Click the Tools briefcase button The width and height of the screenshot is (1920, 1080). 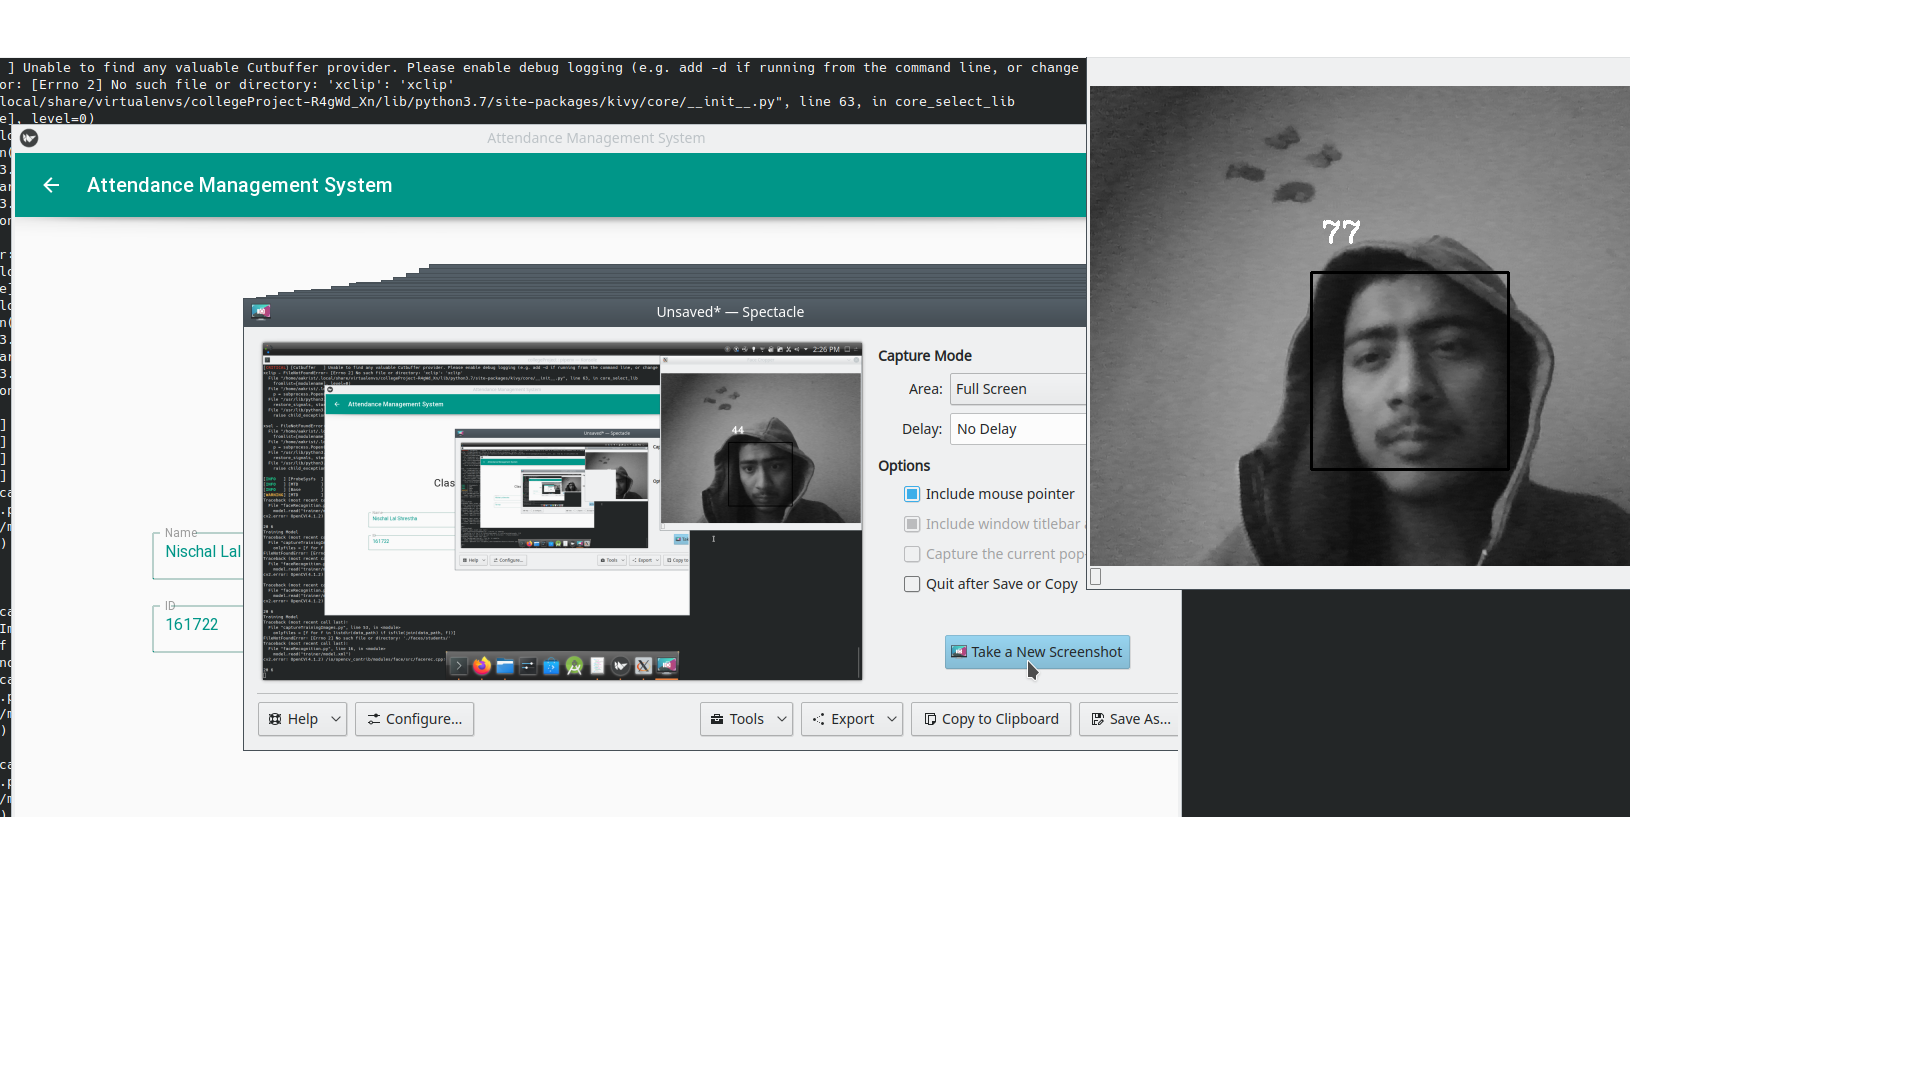coord(736,719)
